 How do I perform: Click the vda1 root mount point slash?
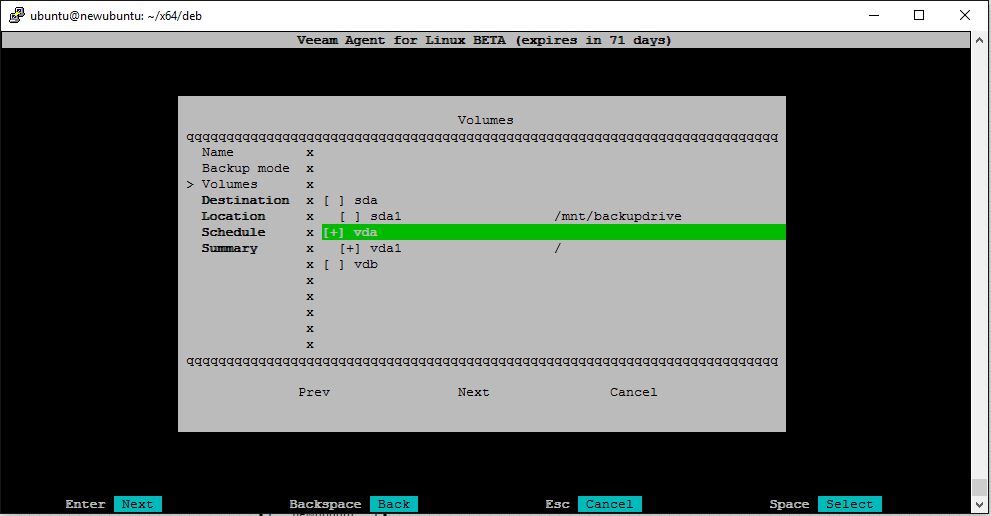point(557,249)
